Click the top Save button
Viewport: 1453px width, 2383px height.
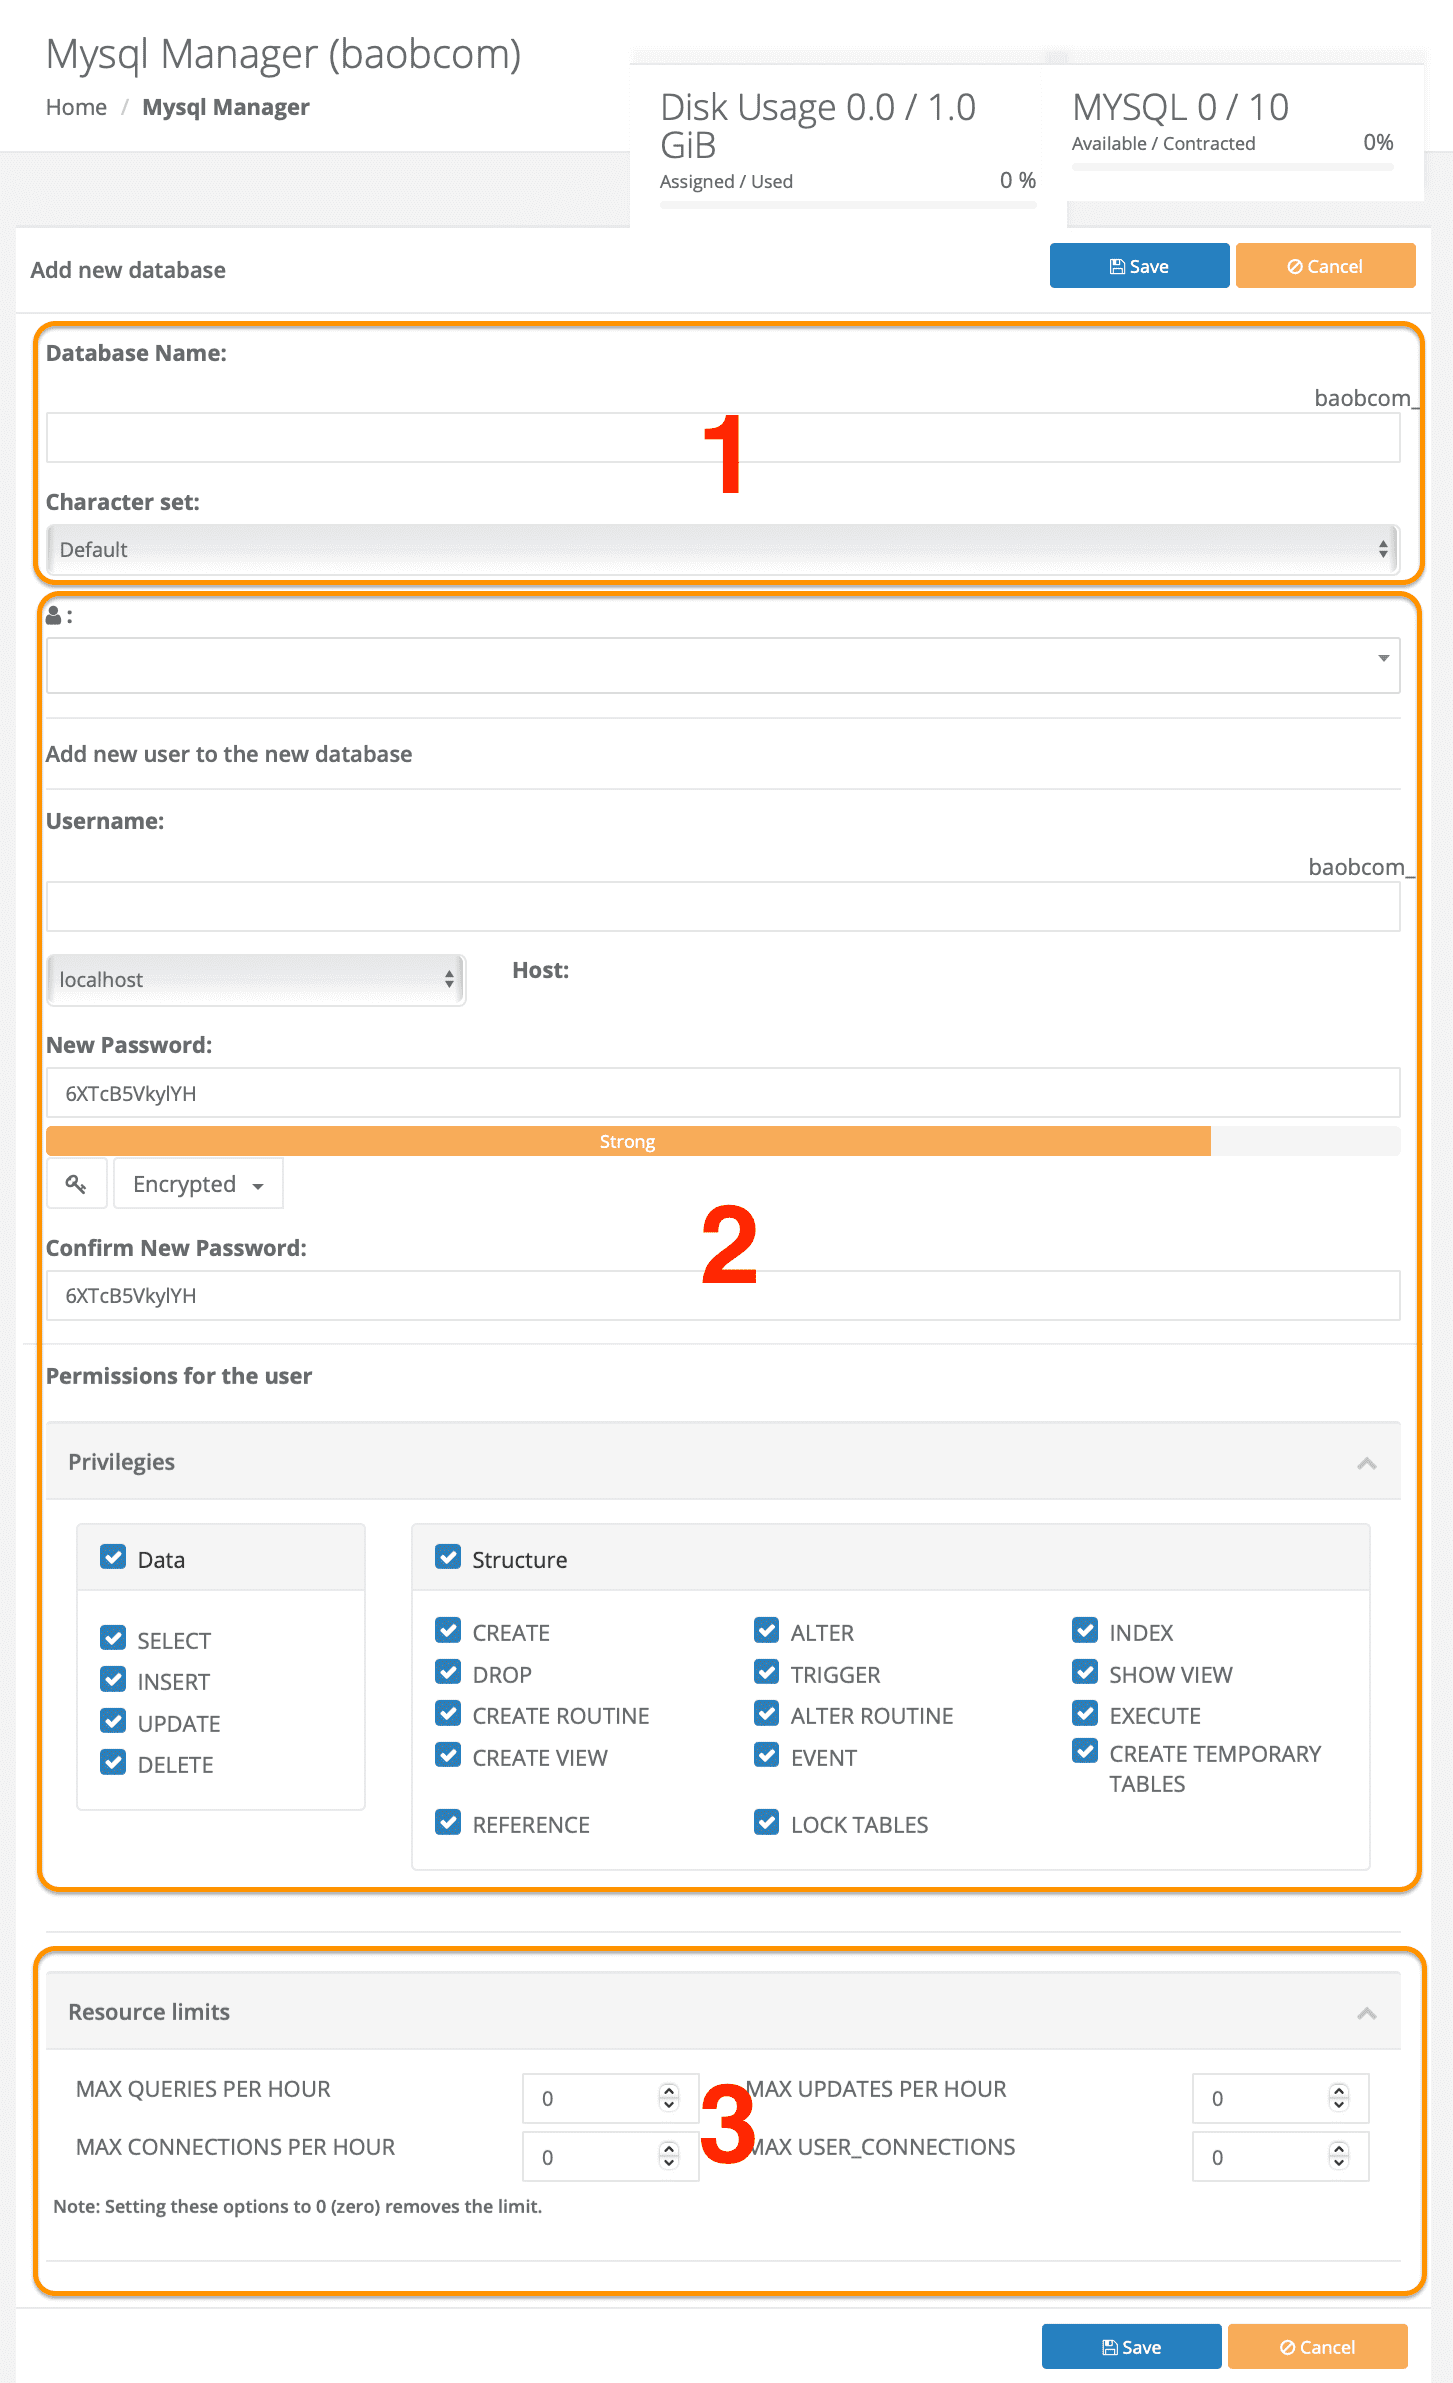(x=1139, y=266)
